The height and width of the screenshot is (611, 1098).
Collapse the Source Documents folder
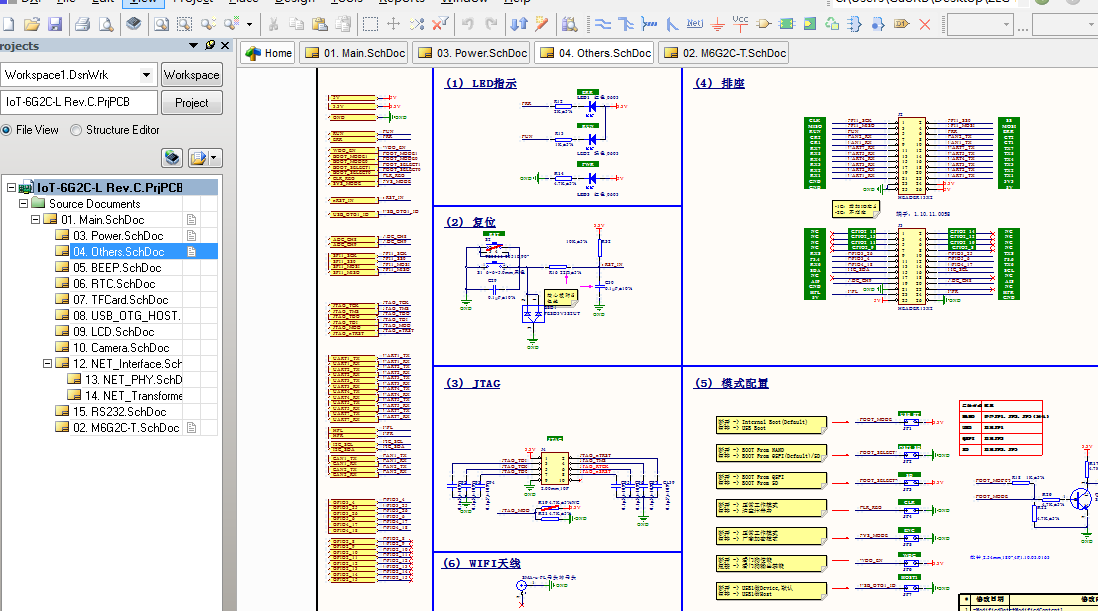(x=23, y=204)
